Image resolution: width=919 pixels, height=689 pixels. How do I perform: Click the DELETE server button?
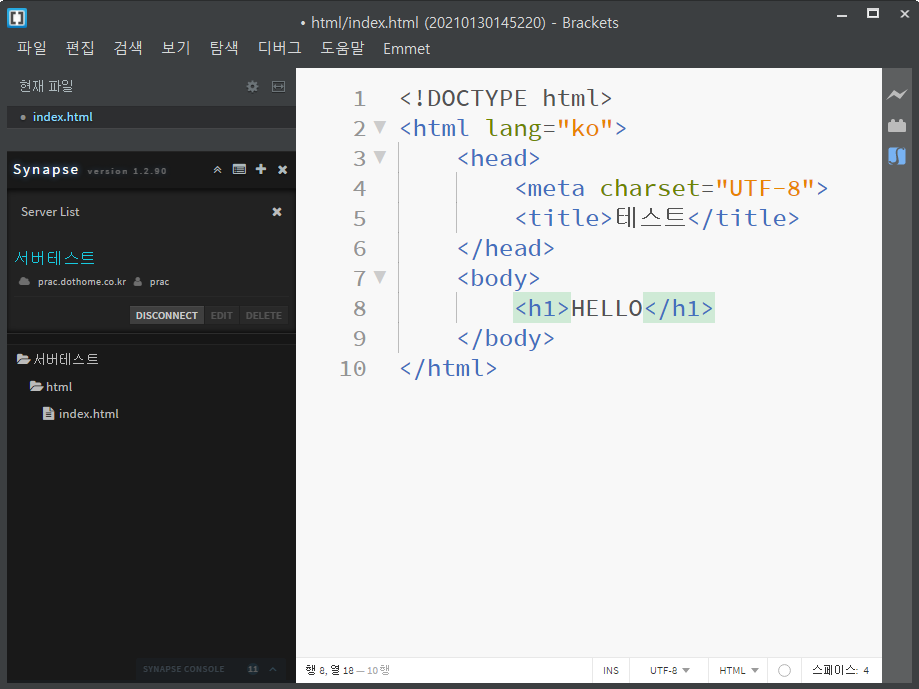pyautogui.click(x=264, y=315)
